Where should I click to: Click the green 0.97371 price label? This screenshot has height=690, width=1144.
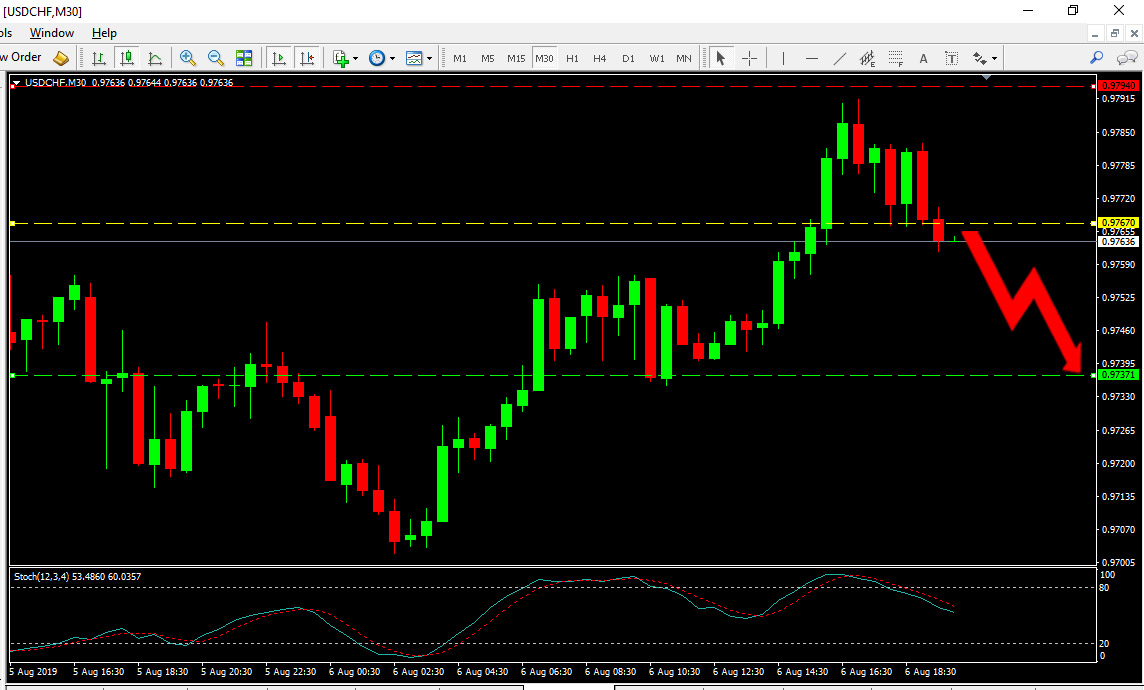(1118, 375)
